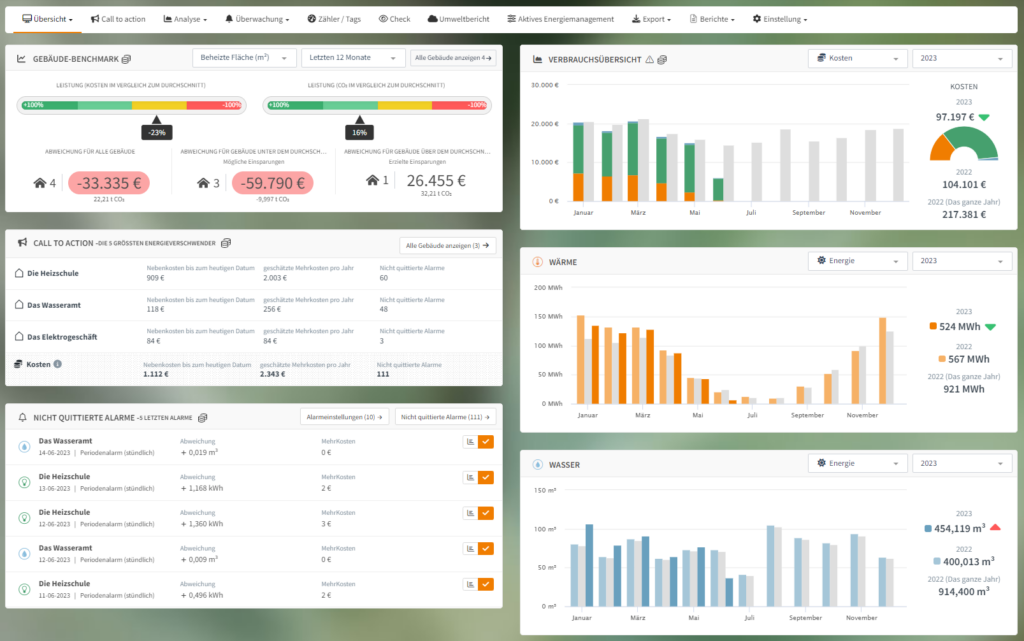1024x641 pixels.
Task: Open Beheizte Fläche (m²) dropdown
Action: [x=244, y=57]
